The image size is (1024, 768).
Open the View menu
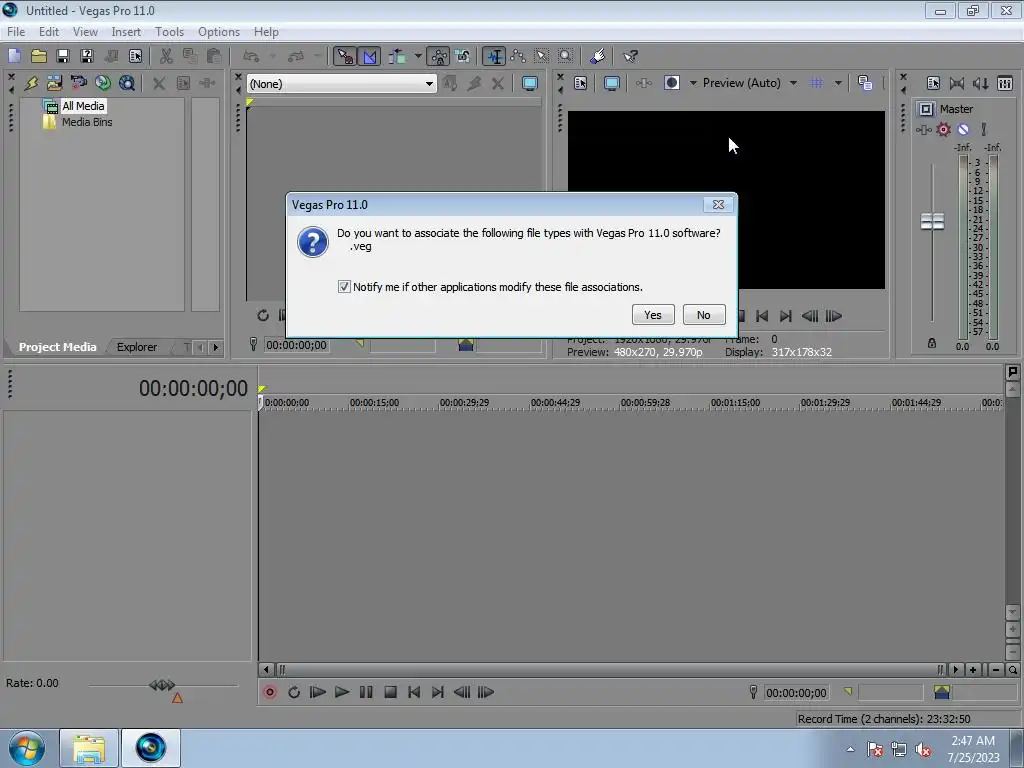coord(85,31)
